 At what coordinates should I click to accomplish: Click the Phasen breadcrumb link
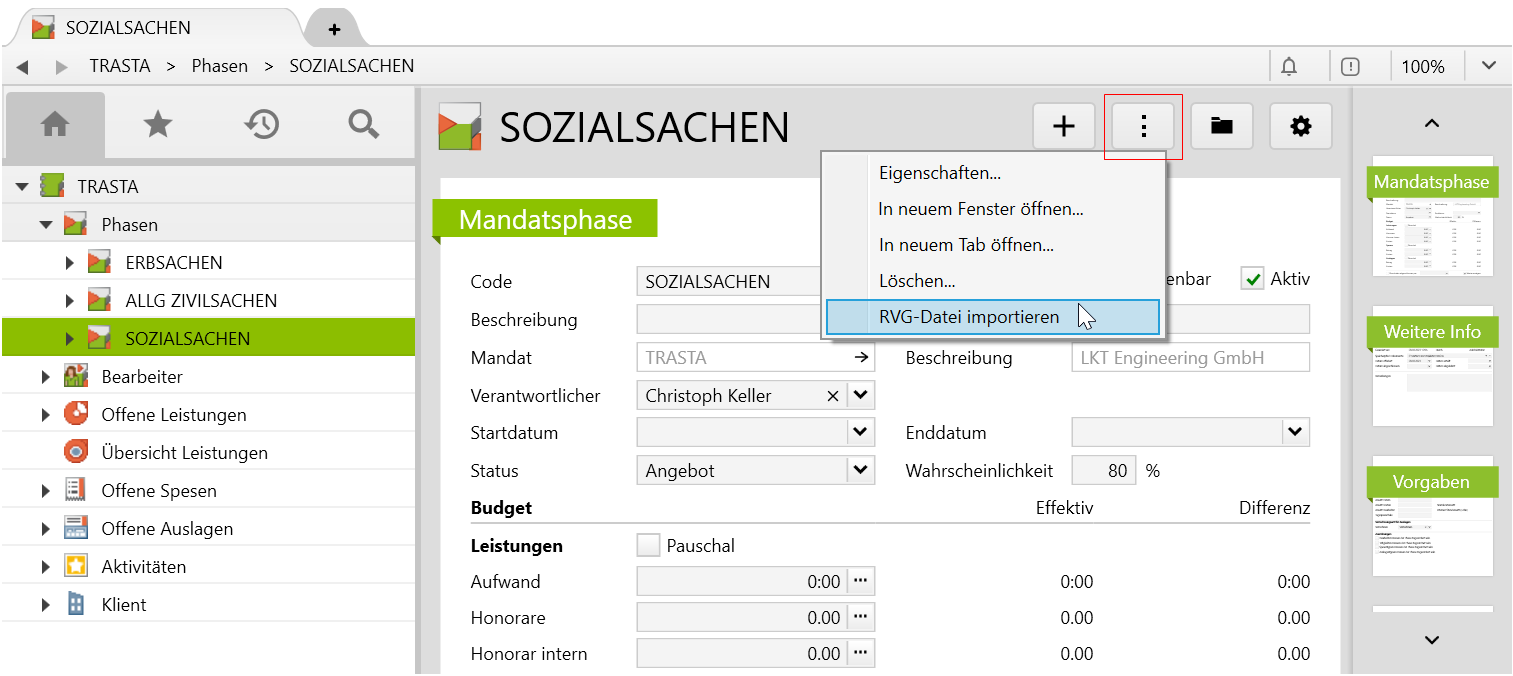pyautogui.click(x=219, y=66)
